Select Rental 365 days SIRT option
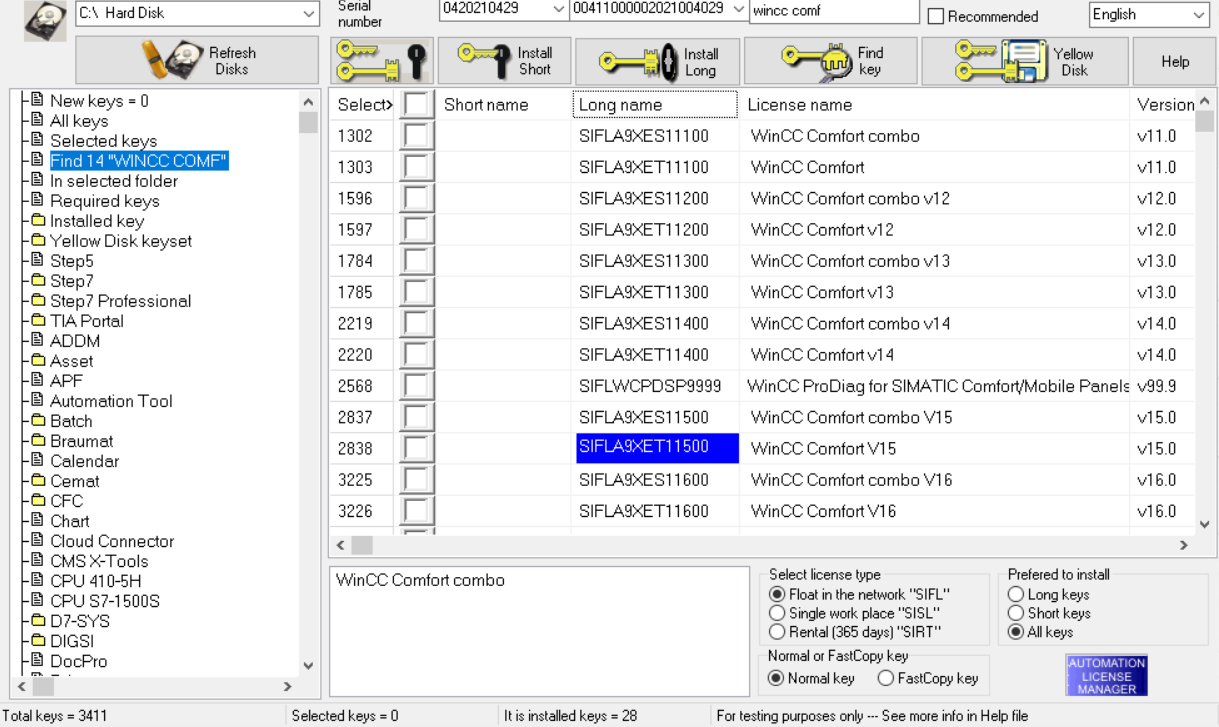1219x727 pixels. (777, 632)
